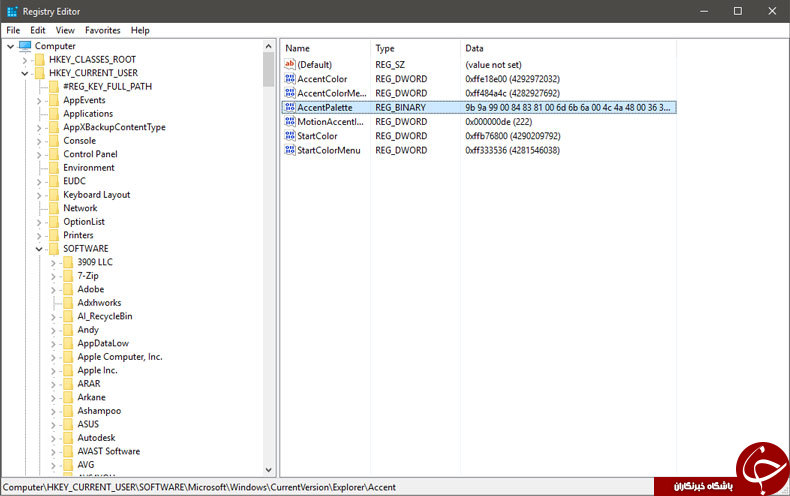The height and width of the screenshot is (496, 790).
Task: Click the Arkane folder icon
Action: coord(68,397)
